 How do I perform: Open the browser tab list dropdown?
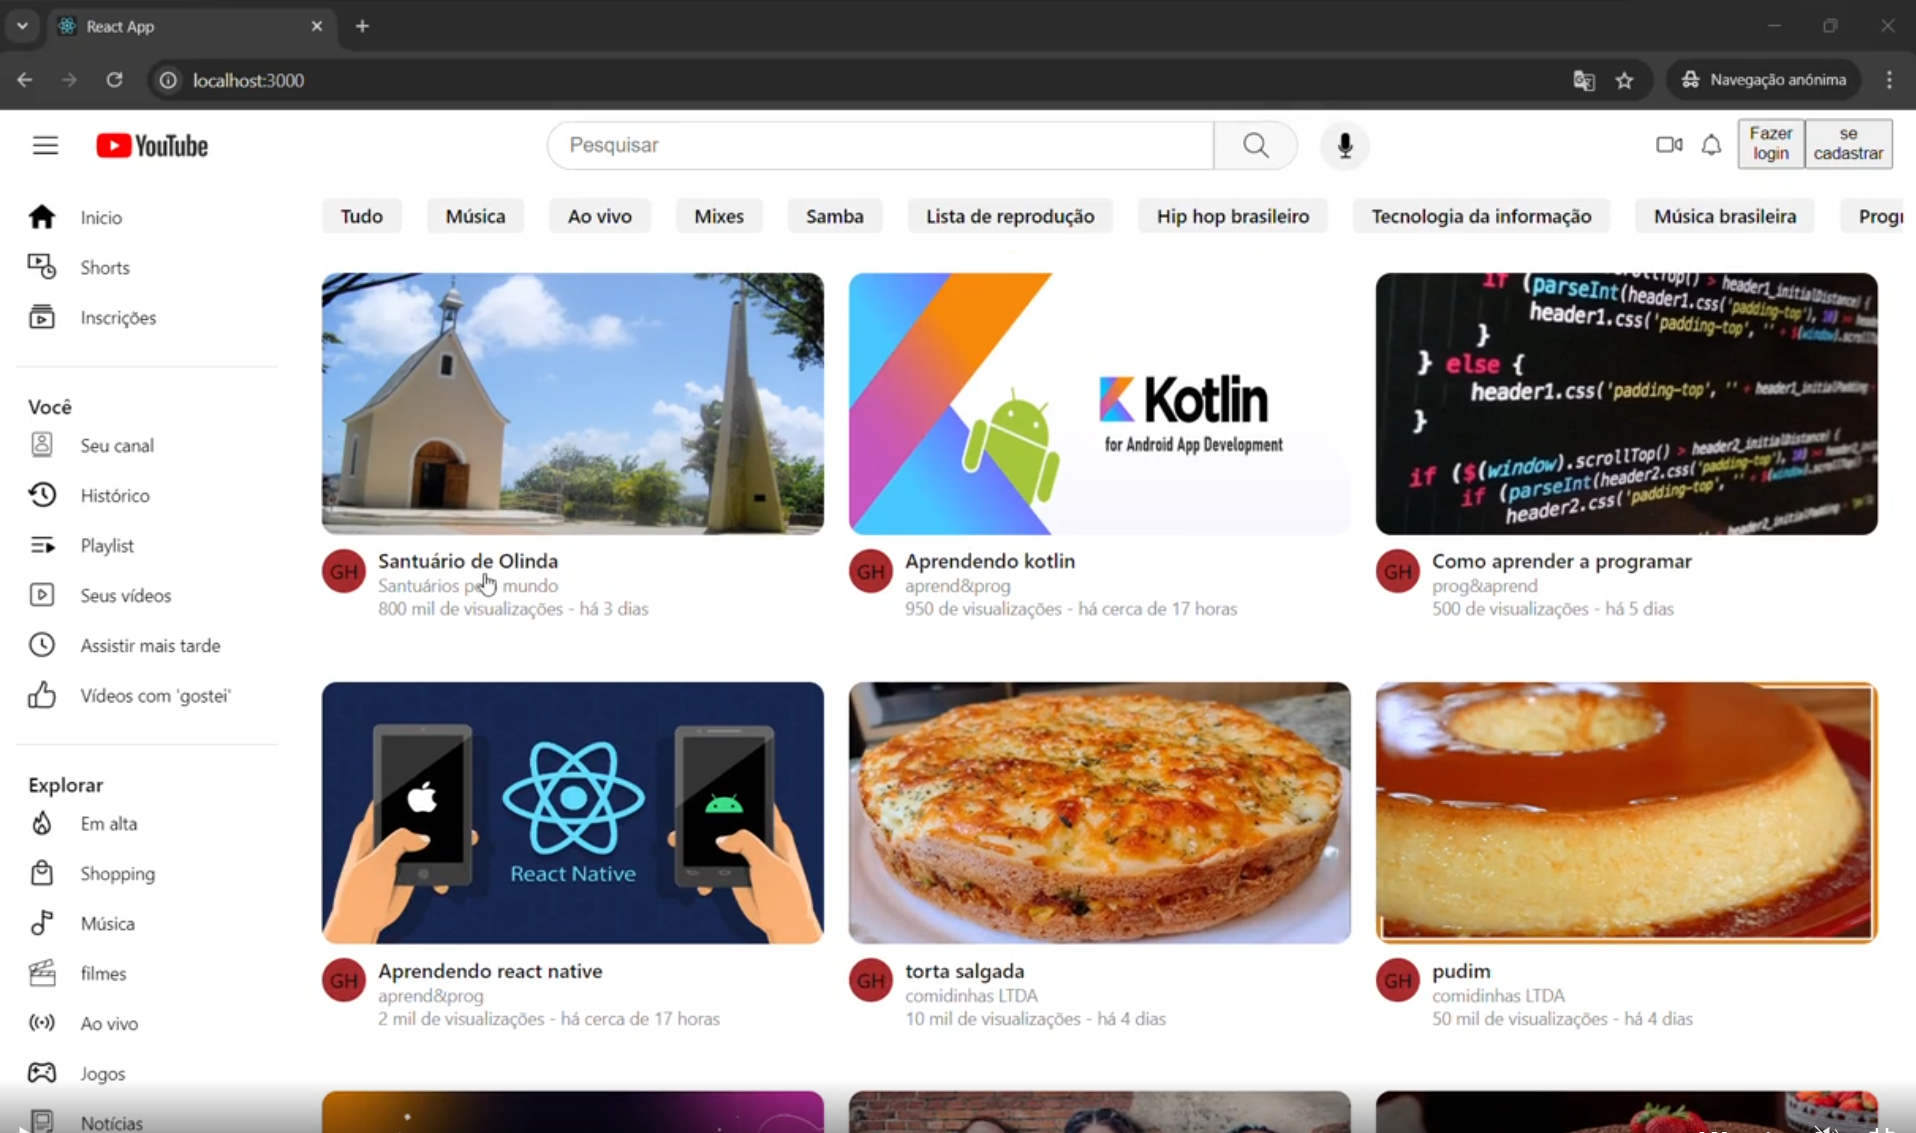(x=22, y=26)
